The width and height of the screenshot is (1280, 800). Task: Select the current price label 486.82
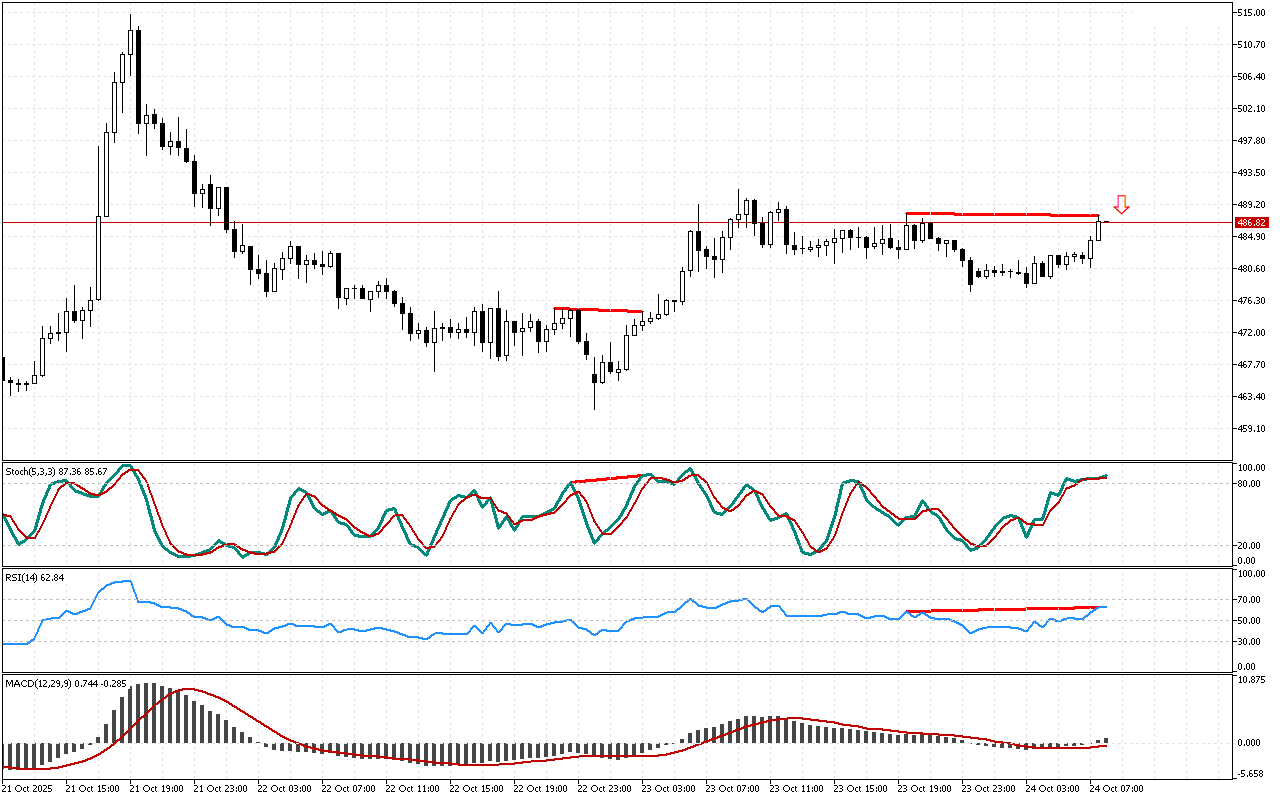tap(1251, 222)
